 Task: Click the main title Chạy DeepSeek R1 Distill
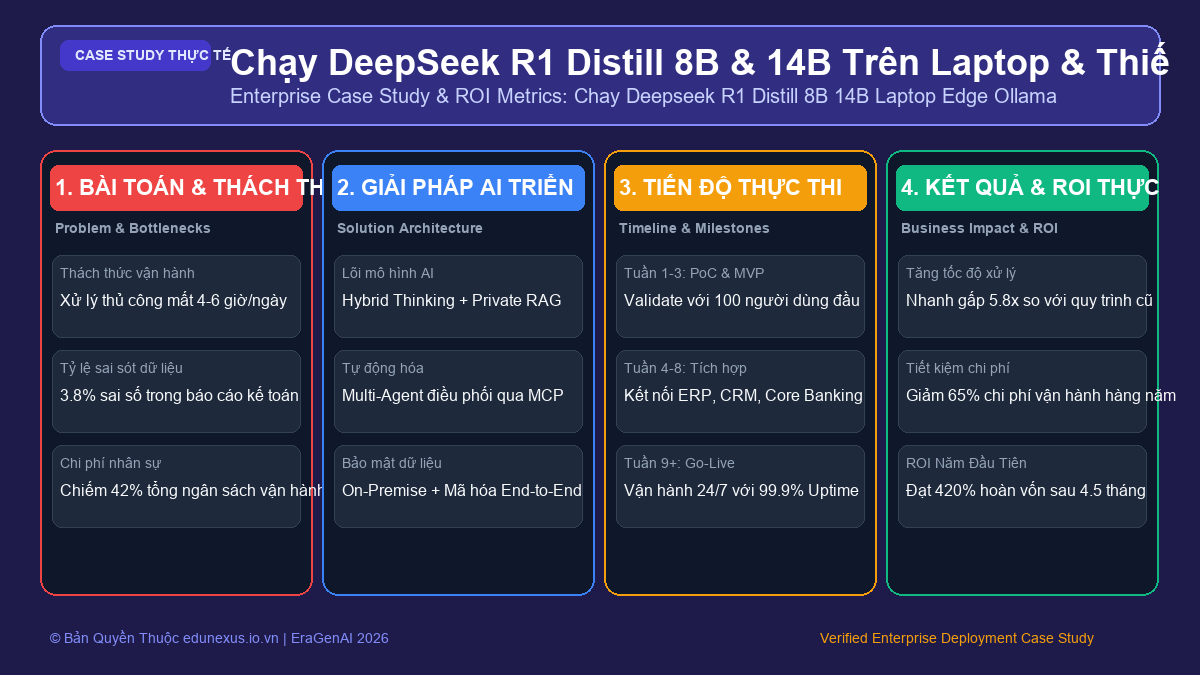tap(699, 62)
